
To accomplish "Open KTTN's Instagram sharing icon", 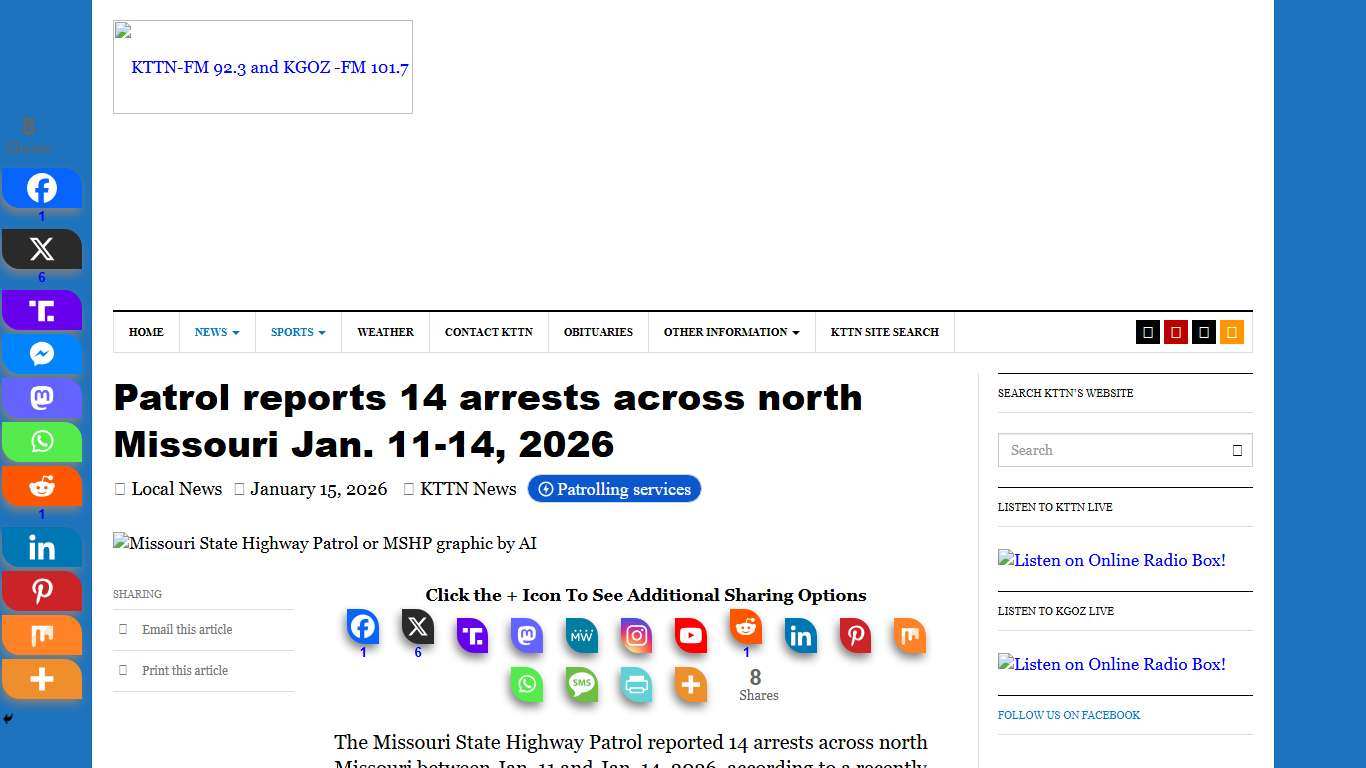I will click(636, 635).
